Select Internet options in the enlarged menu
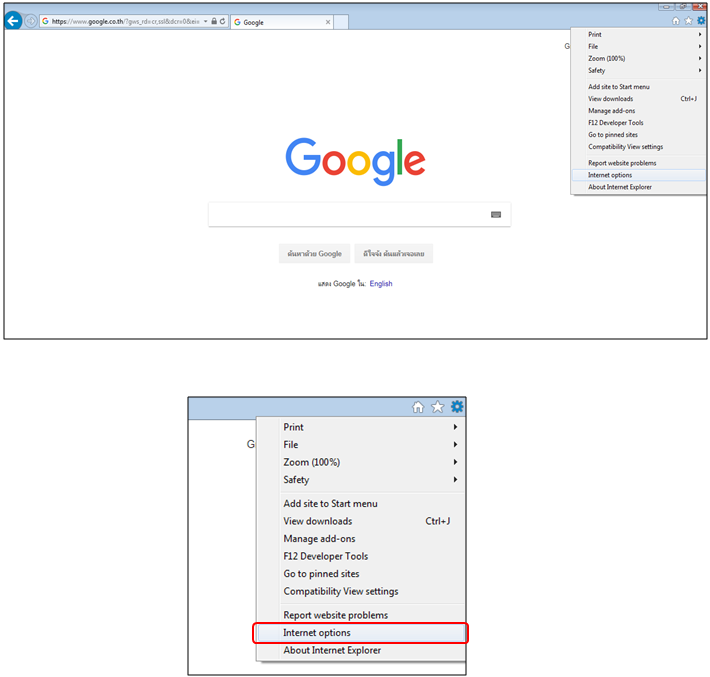The width and height of the screenshot is (710, 677). tap(361, 633)
